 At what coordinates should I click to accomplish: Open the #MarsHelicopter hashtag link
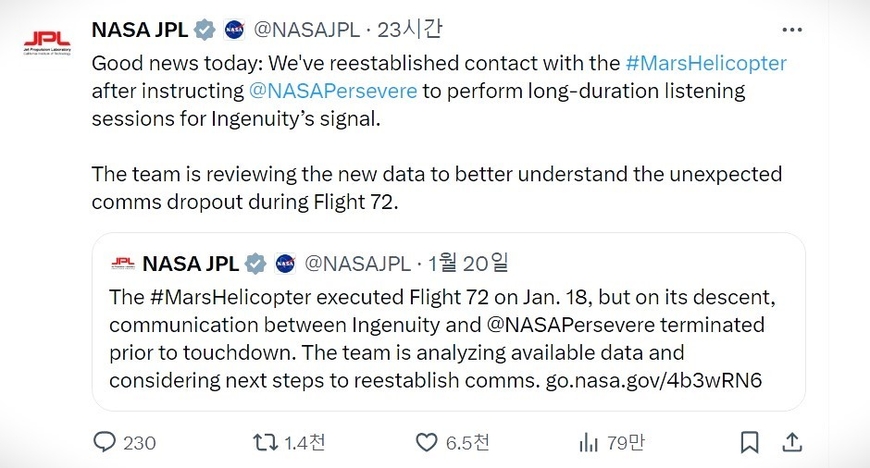[x=706, y=63]
